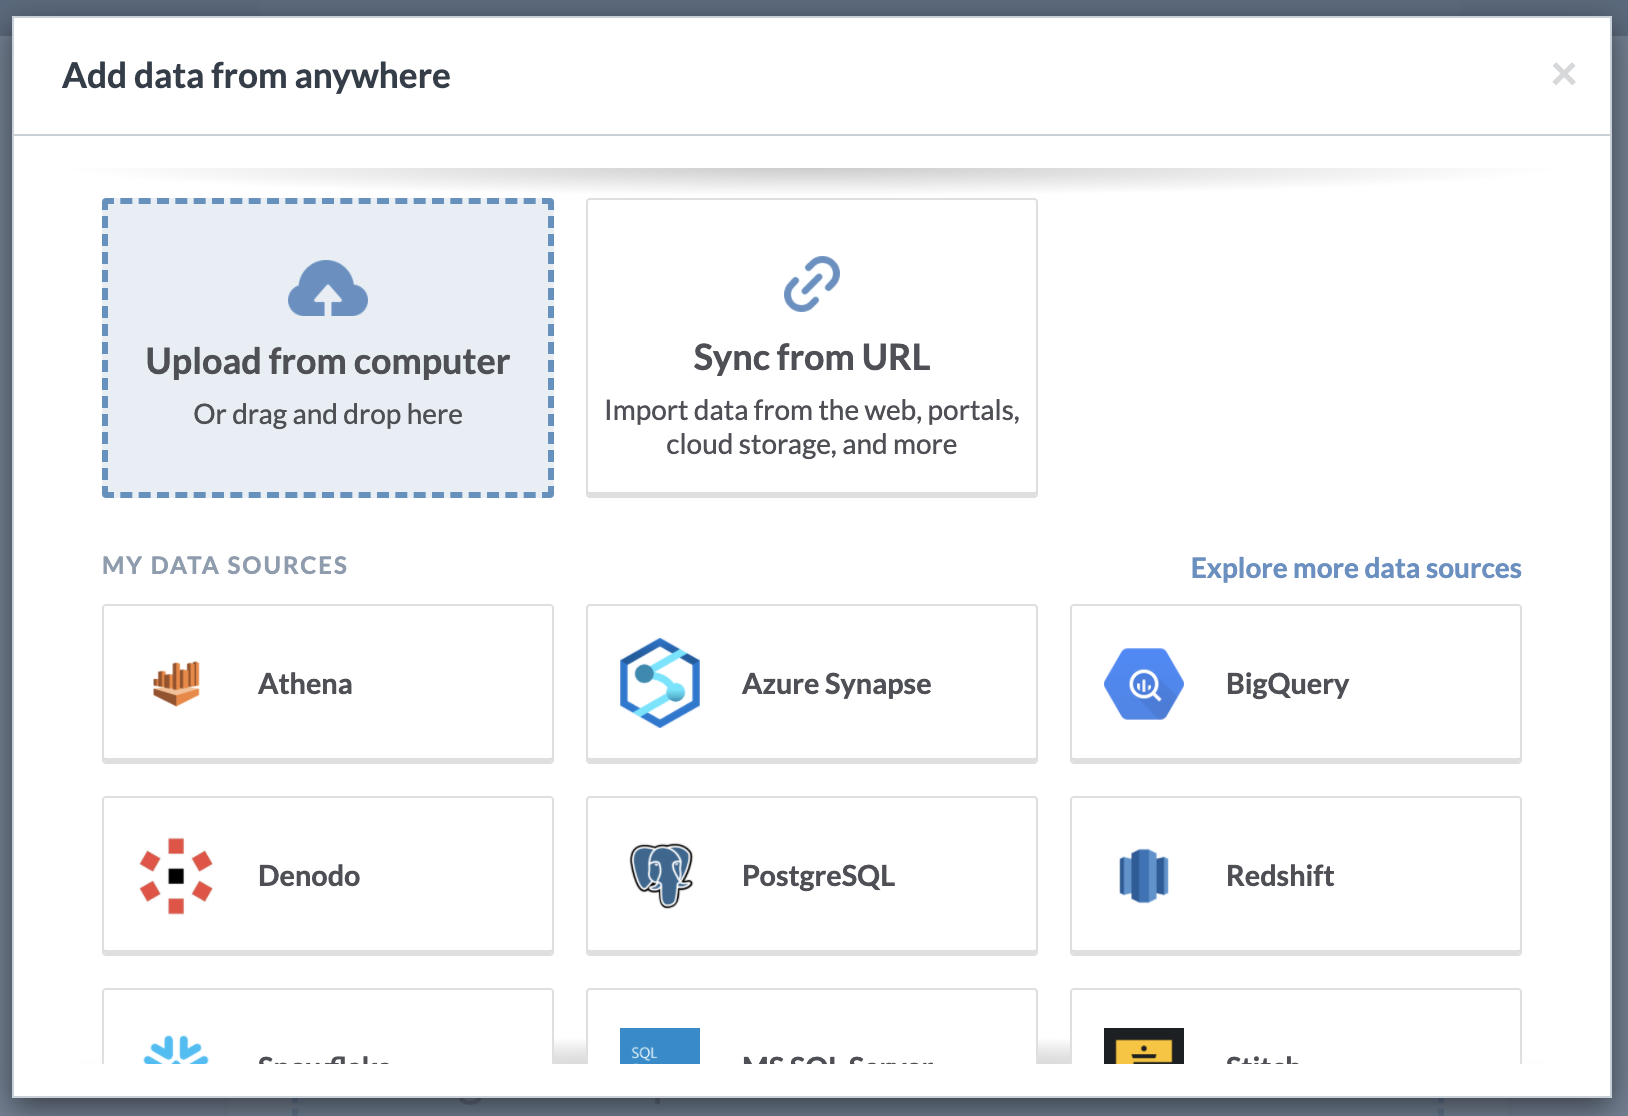Select the MS SQL Server icon
The height and width of the screenshot is (1116, 1628).
[x=660, y=1046]
